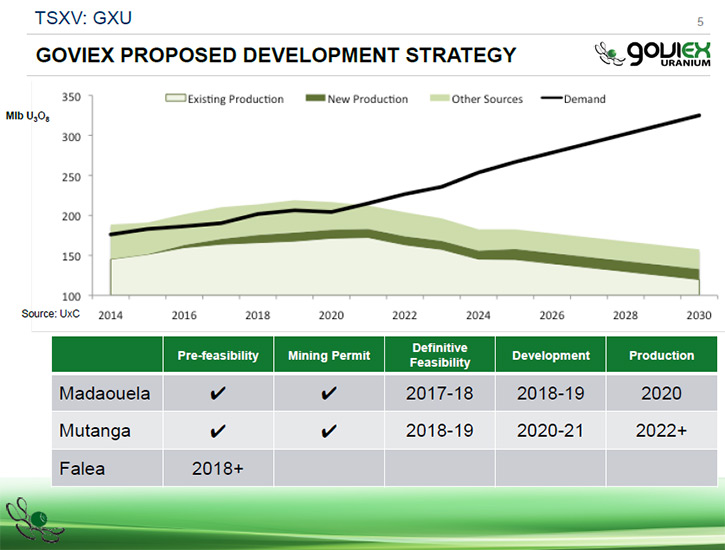
Task: Click Mutanga Production value 2022+
Action: (x=662, y=431)
